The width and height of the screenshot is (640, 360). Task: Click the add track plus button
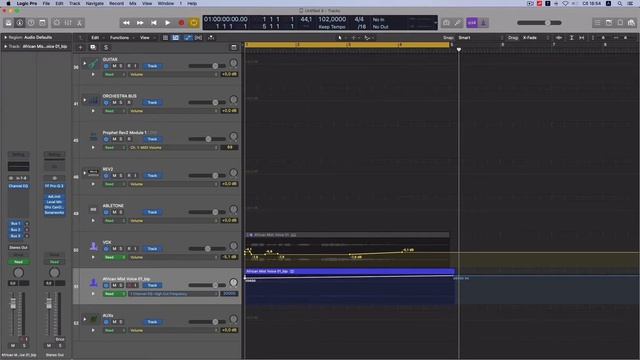click(x=80, y=47)
